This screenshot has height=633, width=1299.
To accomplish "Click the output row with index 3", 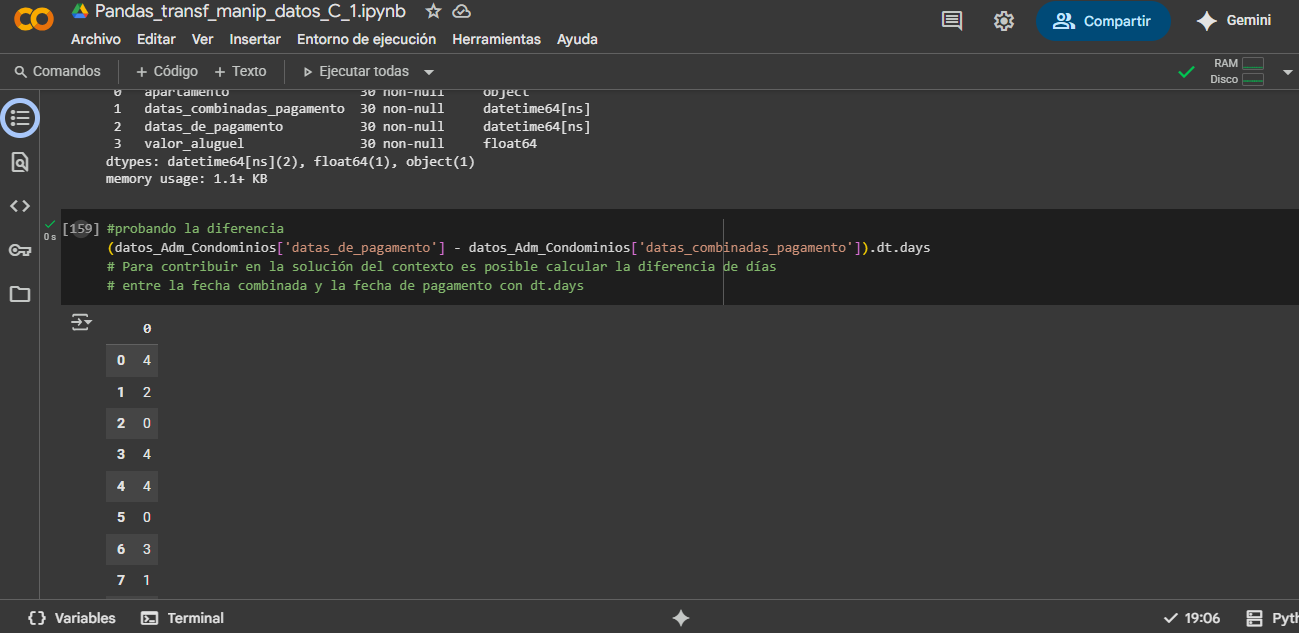I will click(x=132, y=454).
